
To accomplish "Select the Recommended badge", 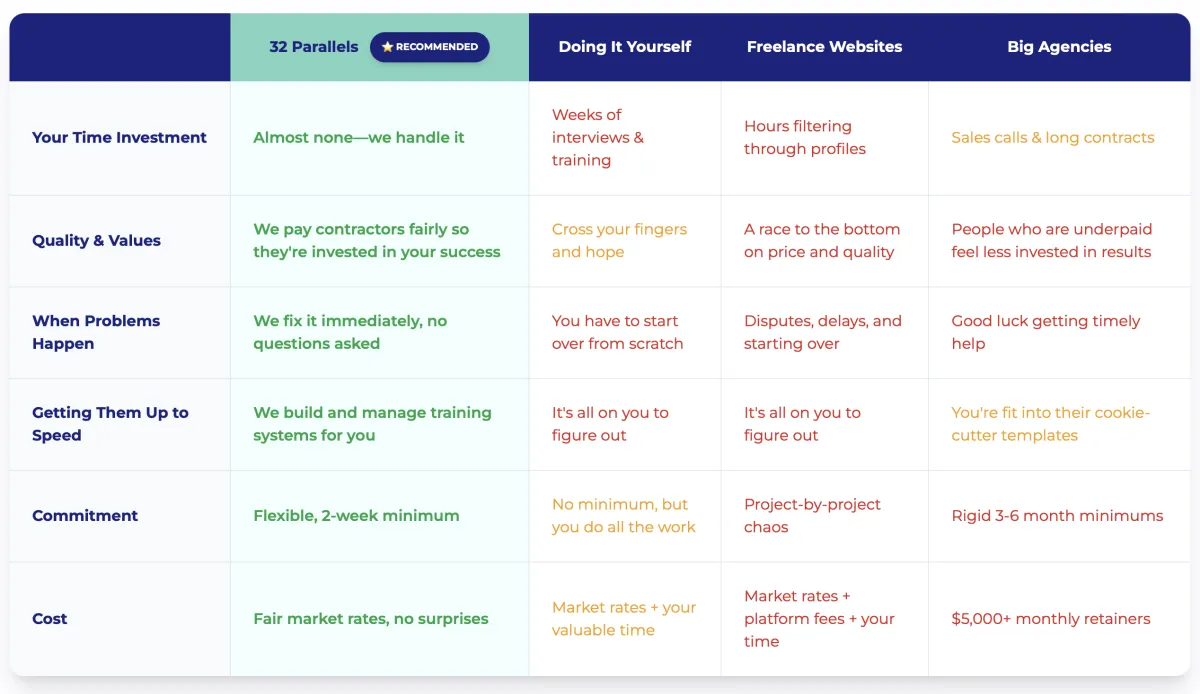I will point(430,47).
